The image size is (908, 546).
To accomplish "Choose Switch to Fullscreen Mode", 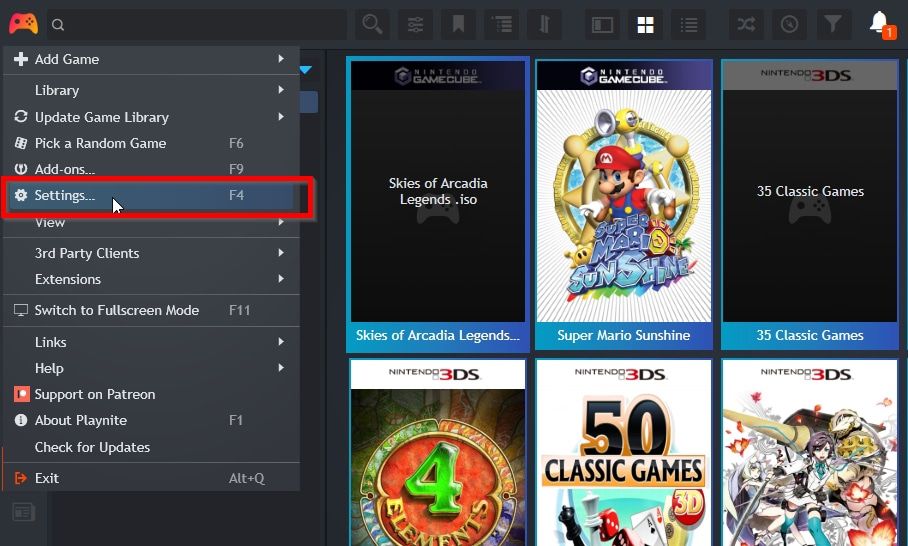I will click(x=151, y=310).
